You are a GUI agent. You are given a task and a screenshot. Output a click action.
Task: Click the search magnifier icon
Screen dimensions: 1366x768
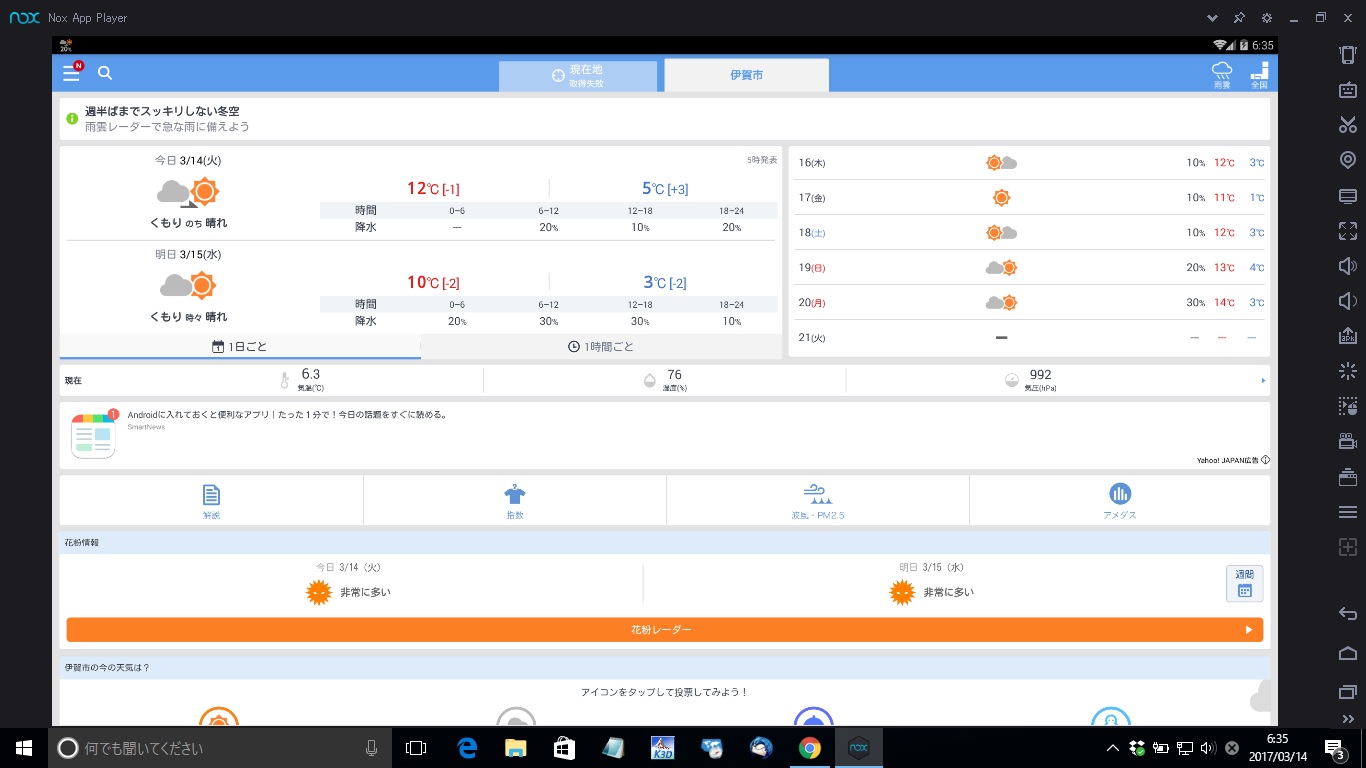click(x=105, y=73)
